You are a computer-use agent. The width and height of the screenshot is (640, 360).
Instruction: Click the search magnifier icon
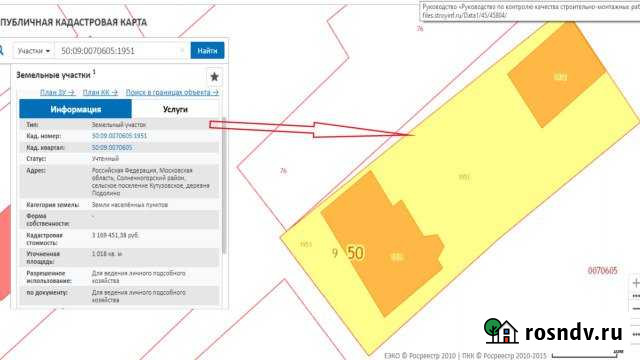1,51
